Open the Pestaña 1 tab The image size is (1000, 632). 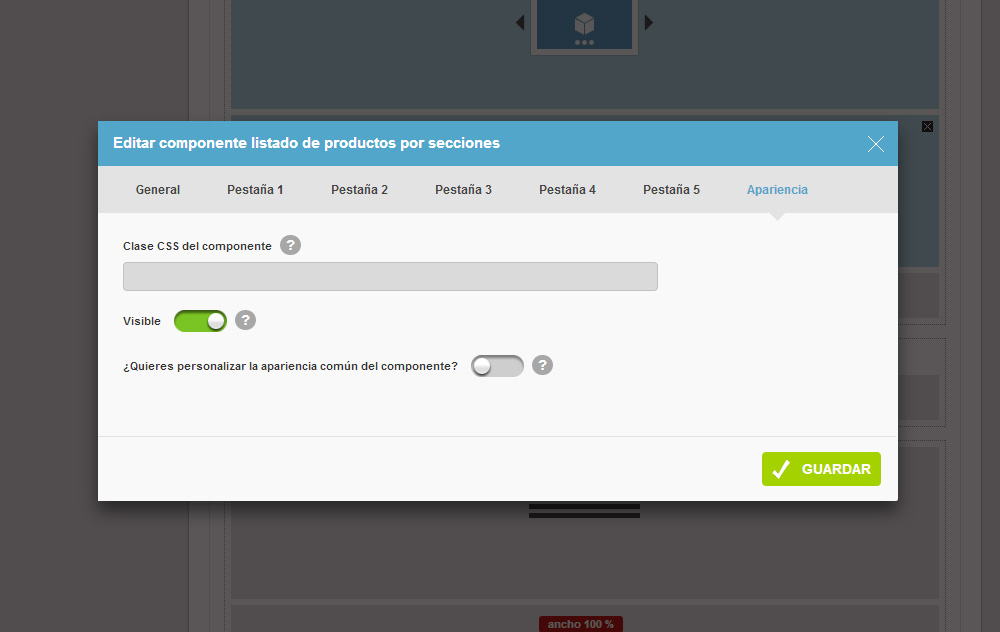255,190
